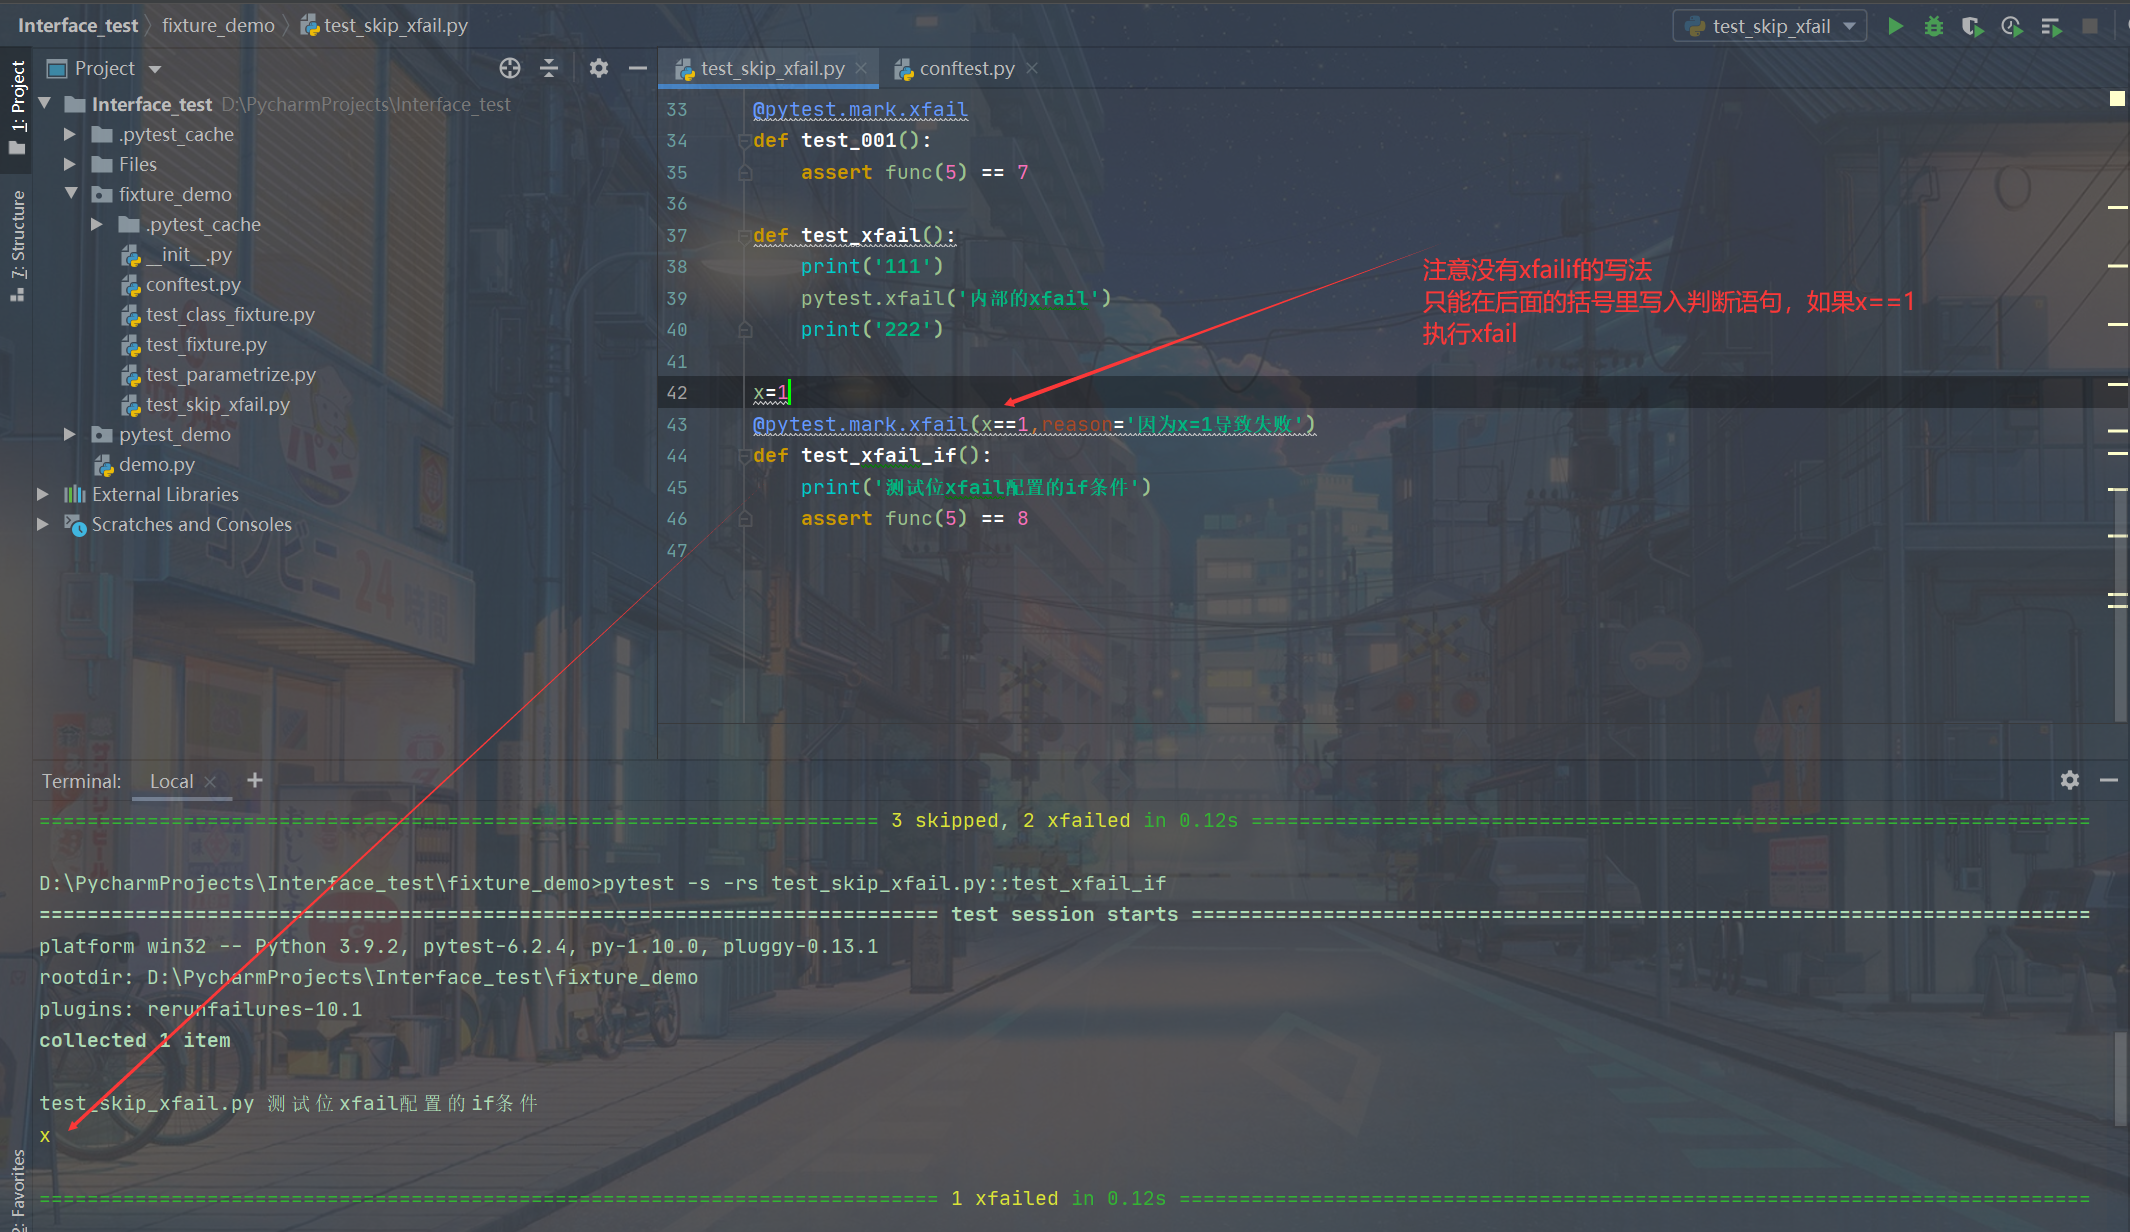Viewport: 2130px width, 1232px height.
Task: Click the @pytest.mark.xfail decorator on line 33
Action: (x=860, y=109)
